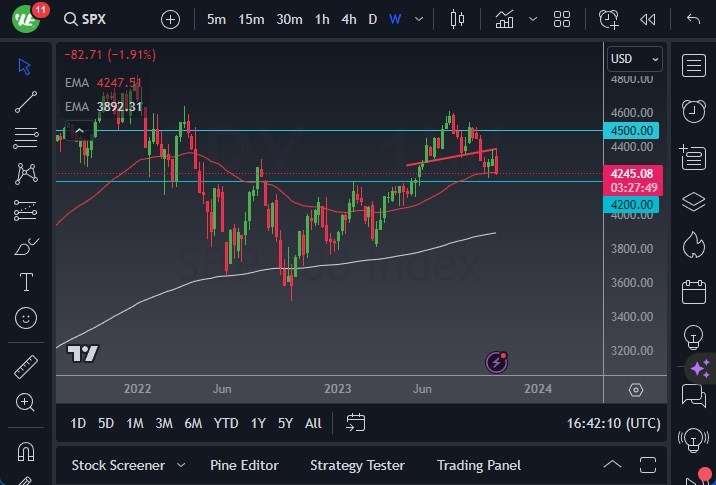
Task: Select the weekly W timeframe
Action: [395, 19]
